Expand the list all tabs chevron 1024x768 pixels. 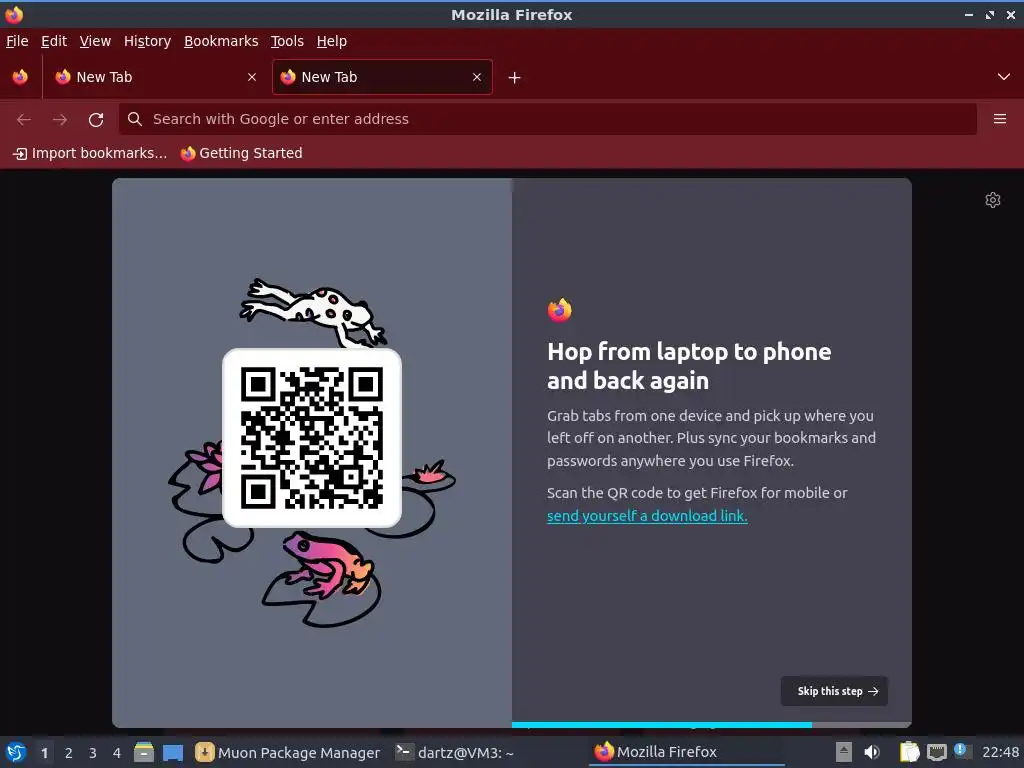[1004, 77]
